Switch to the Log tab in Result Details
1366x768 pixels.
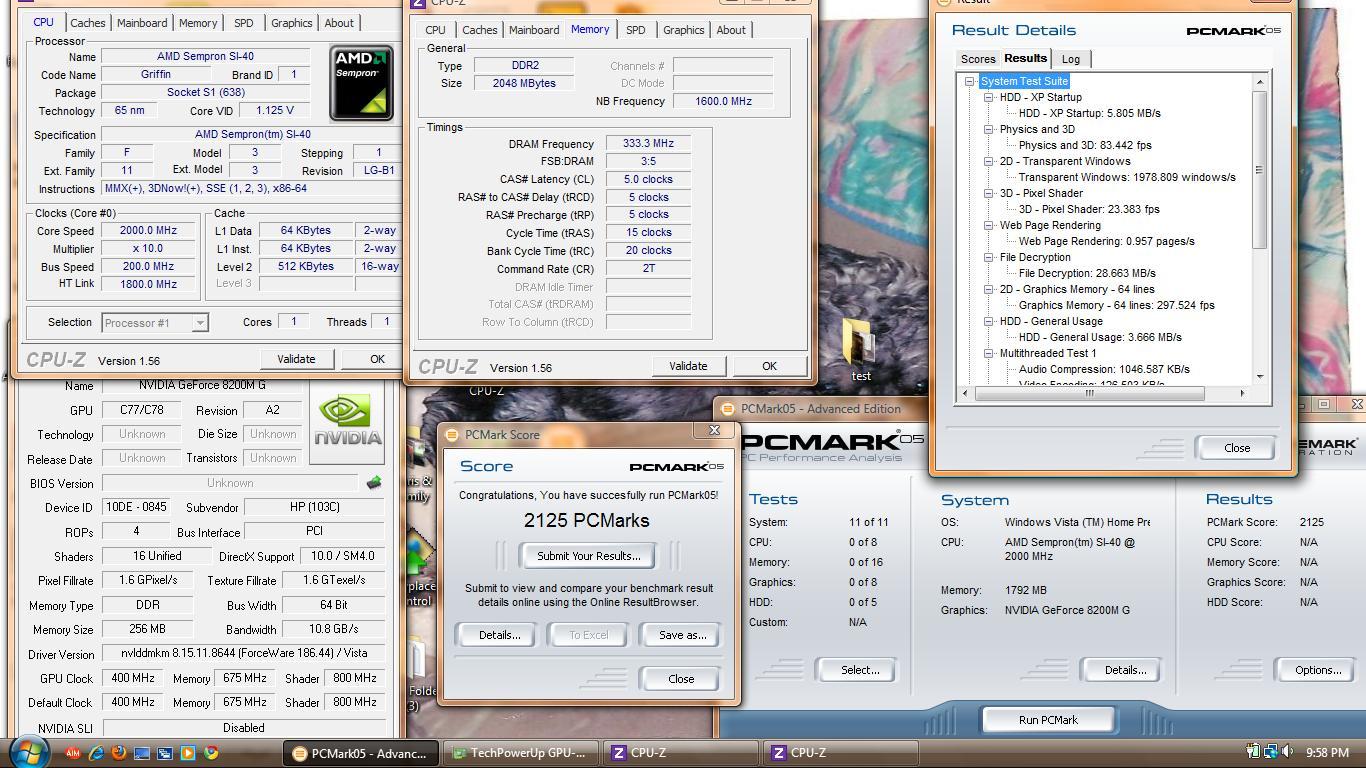(x=1071, y=59)
